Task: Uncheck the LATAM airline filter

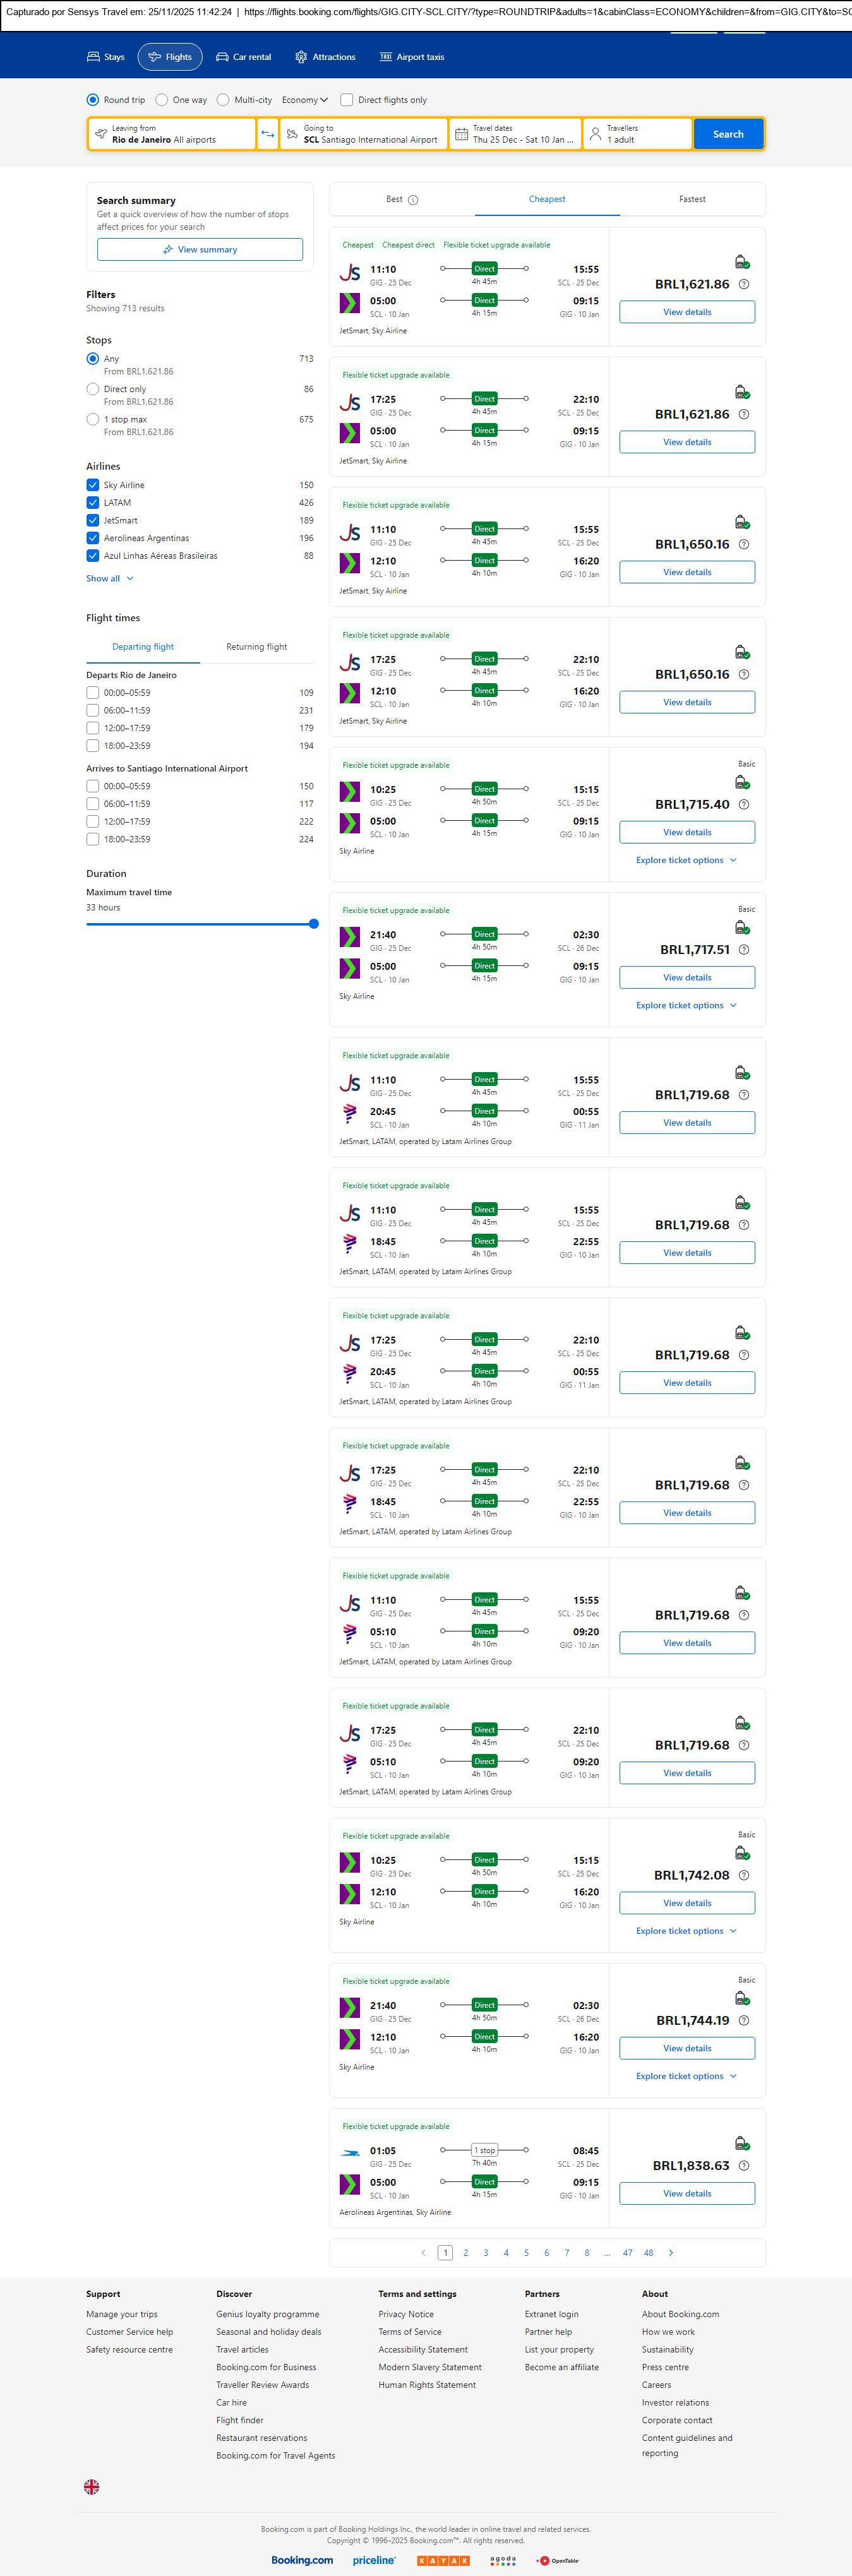Action: (x=93, y=503)
